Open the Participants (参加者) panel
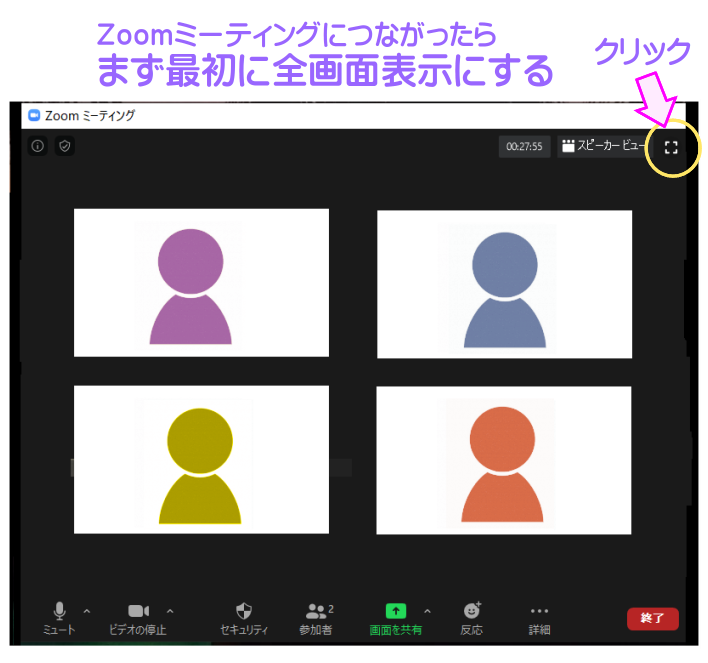The image size is (708, 663). point(317,618)
